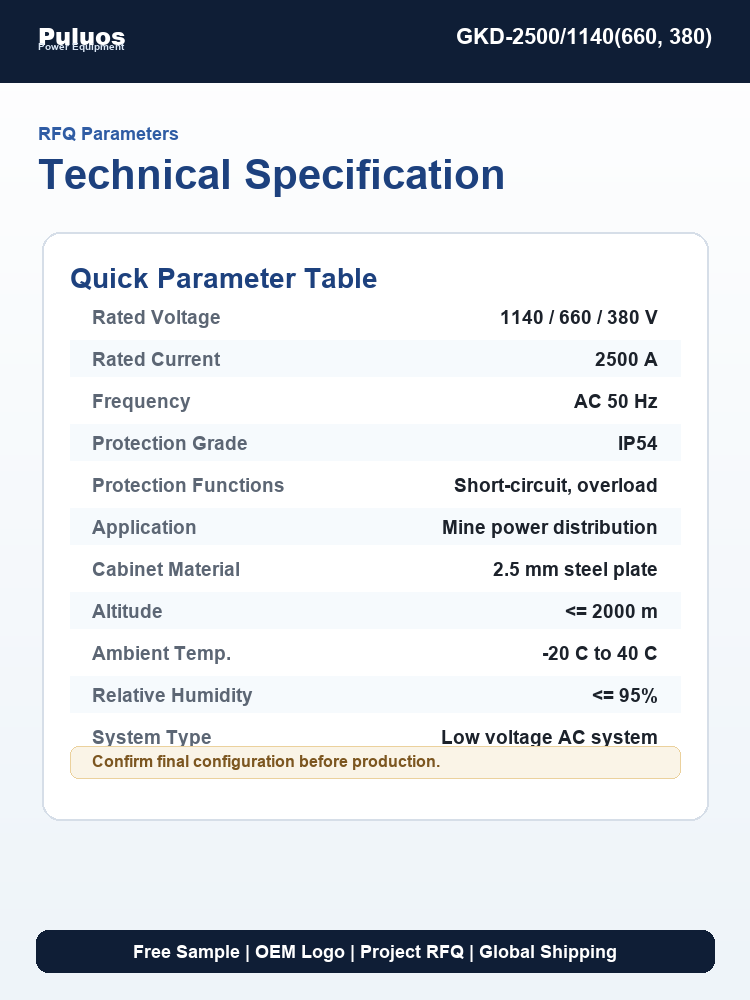Select Project RFQ in the footer bar

tap(412, 952)
